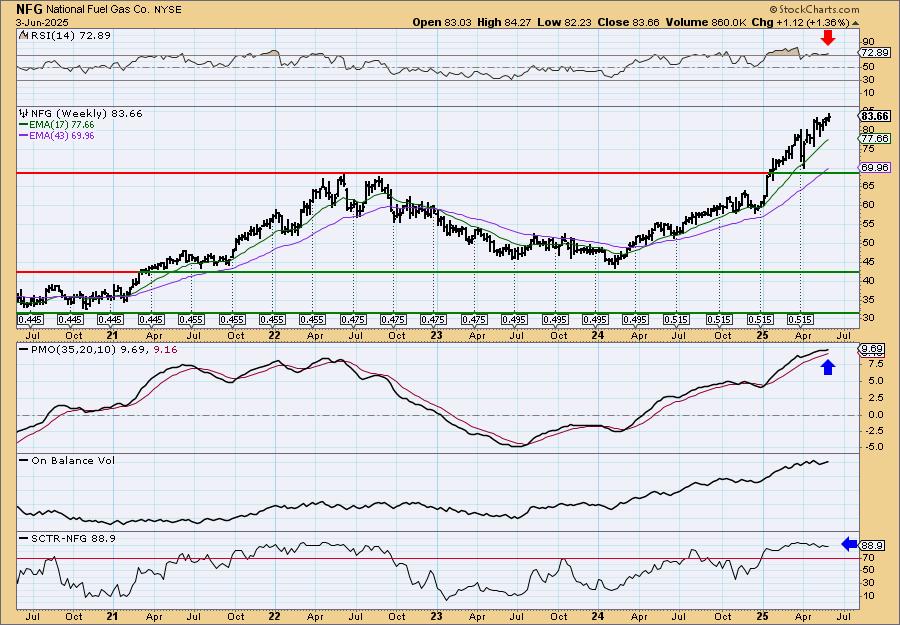Click the 72.89 RSI tag on the right axis
This screenshot has height=625, width=900.
875,53
